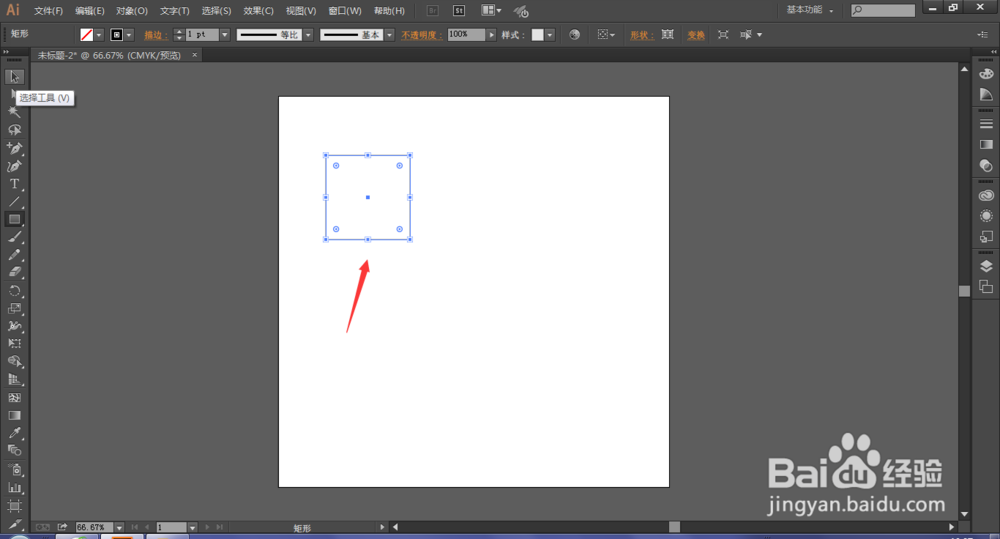The width and height of the screenshot is (1000, 539).
Task: Select the Rectangle tool
Action: 14,219
